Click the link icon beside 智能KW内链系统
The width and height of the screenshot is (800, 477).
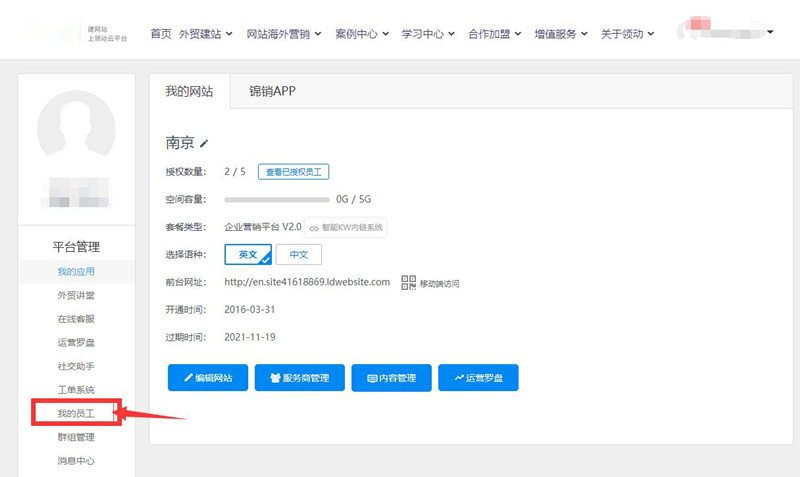[313, 228]
